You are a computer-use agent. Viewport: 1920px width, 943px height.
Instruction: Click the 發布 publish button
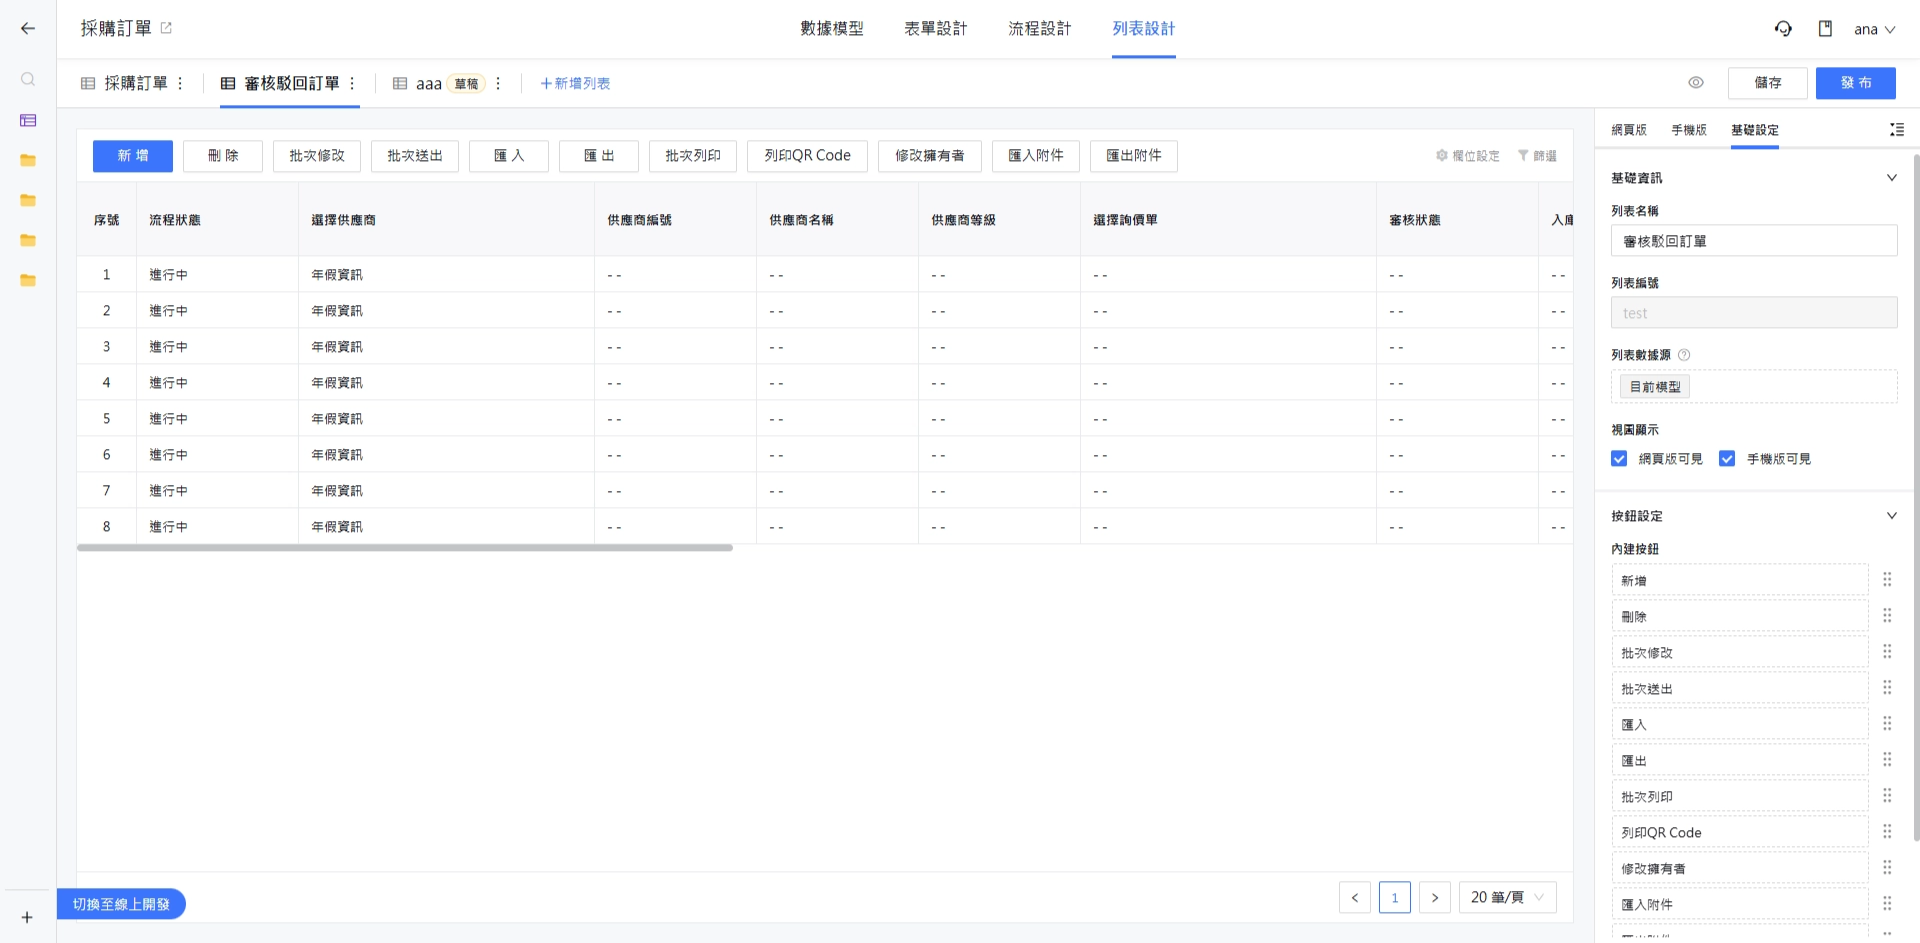point(1856,83)
